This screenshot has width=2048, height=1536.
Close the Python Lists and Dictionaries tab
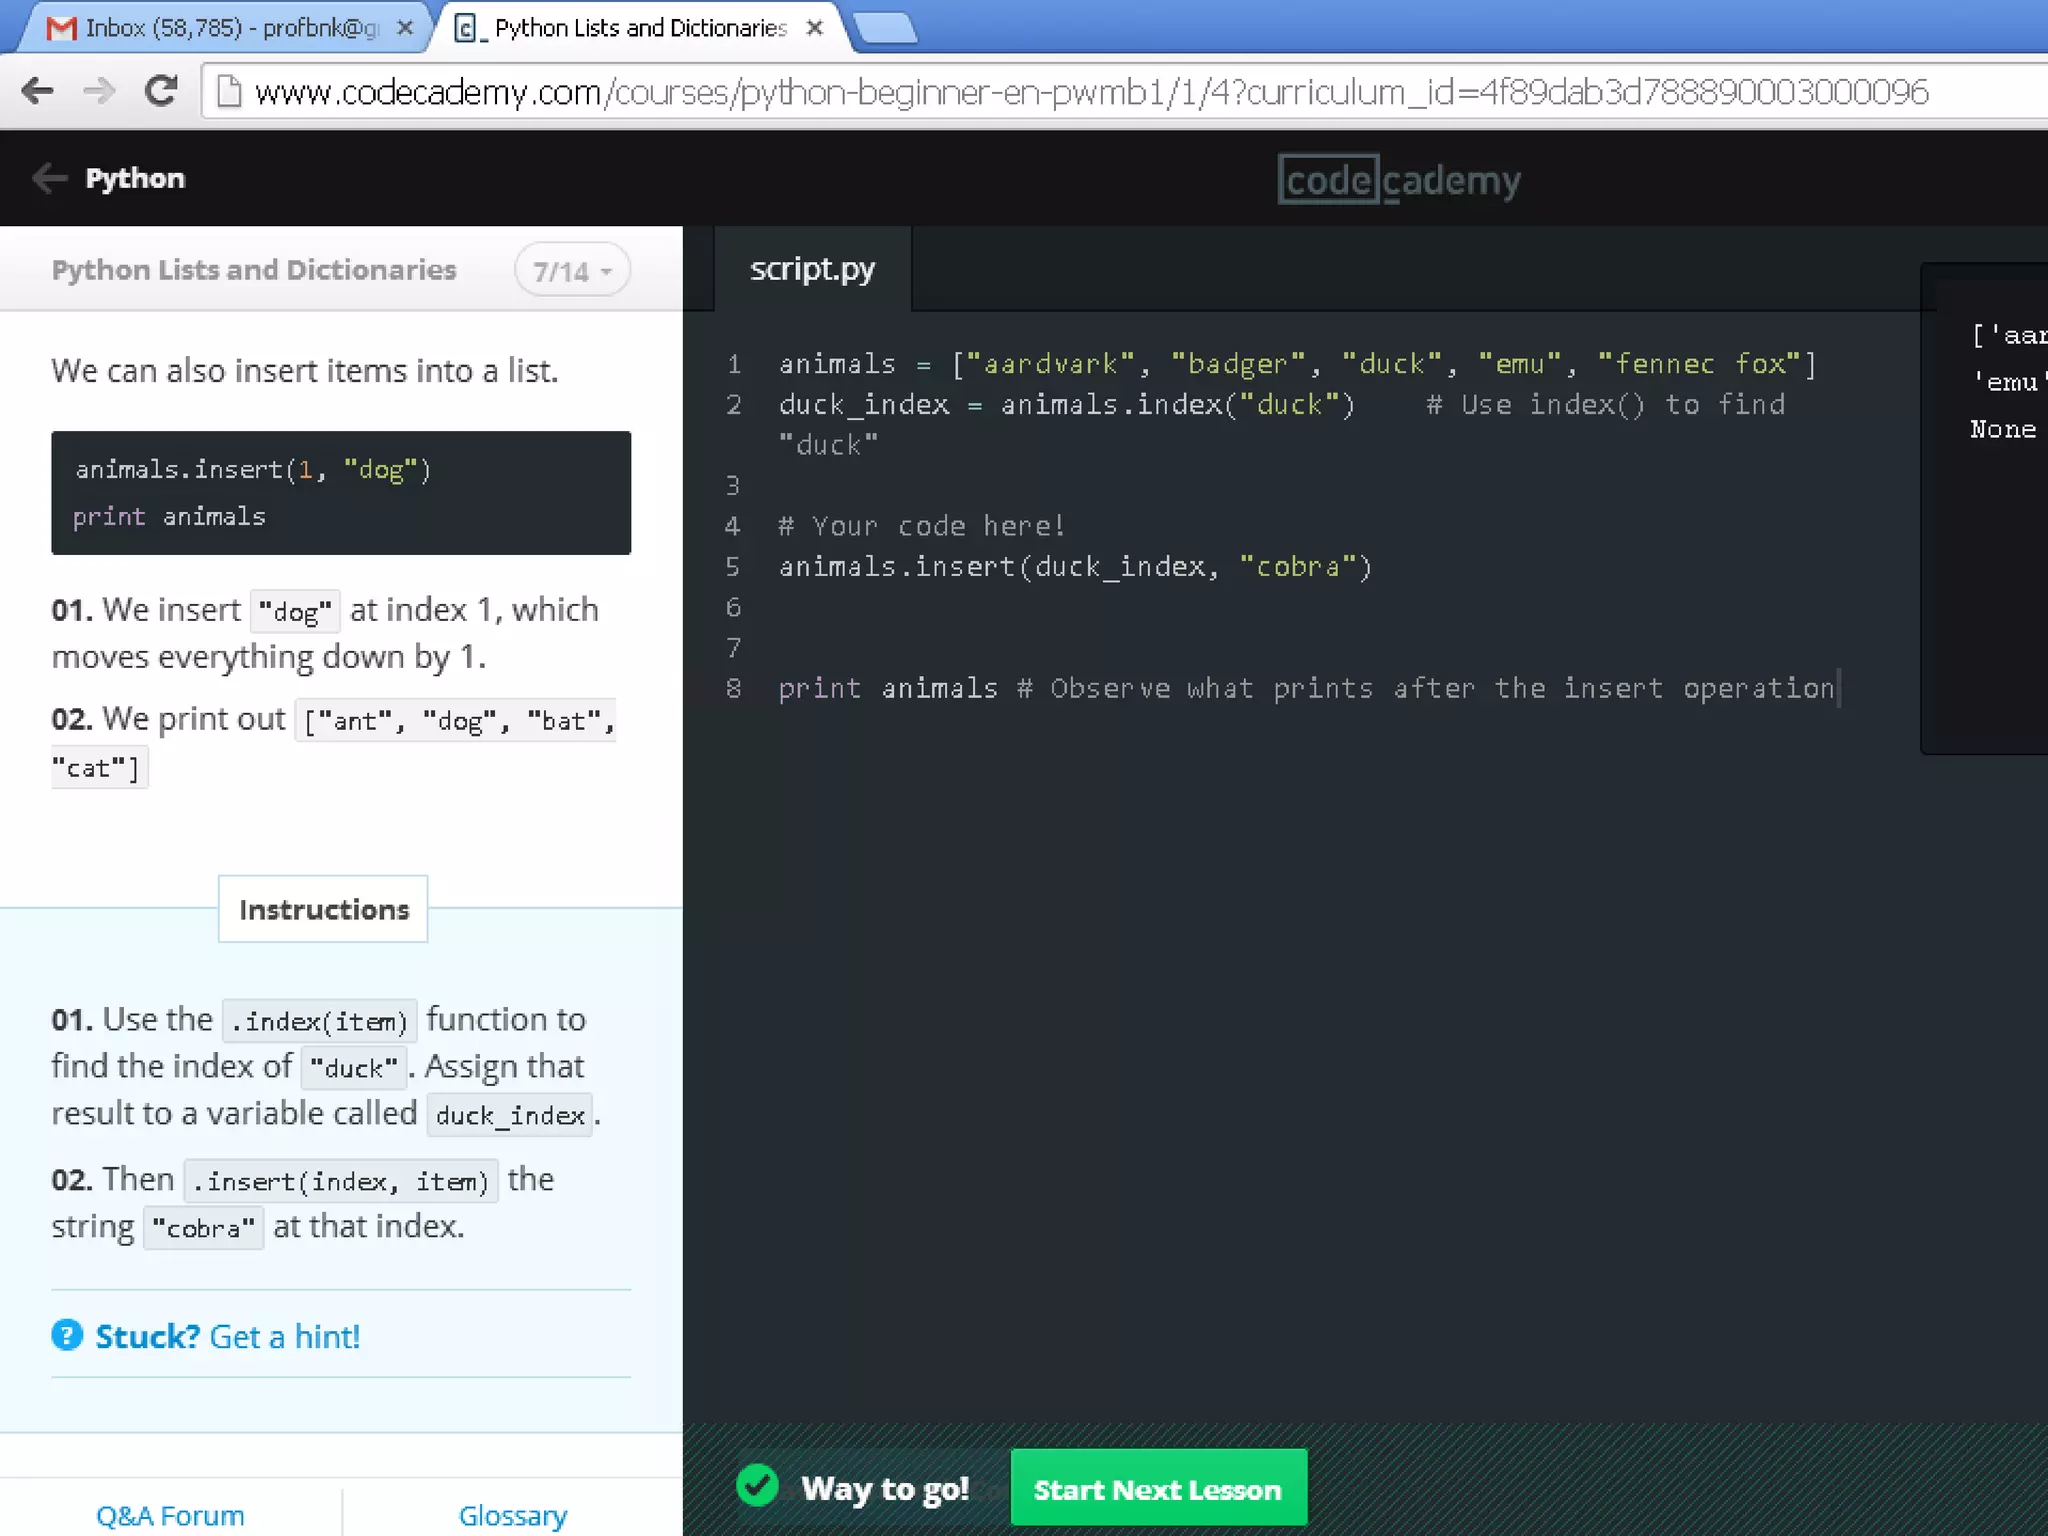pyautogui.click(x=815, y=28)
